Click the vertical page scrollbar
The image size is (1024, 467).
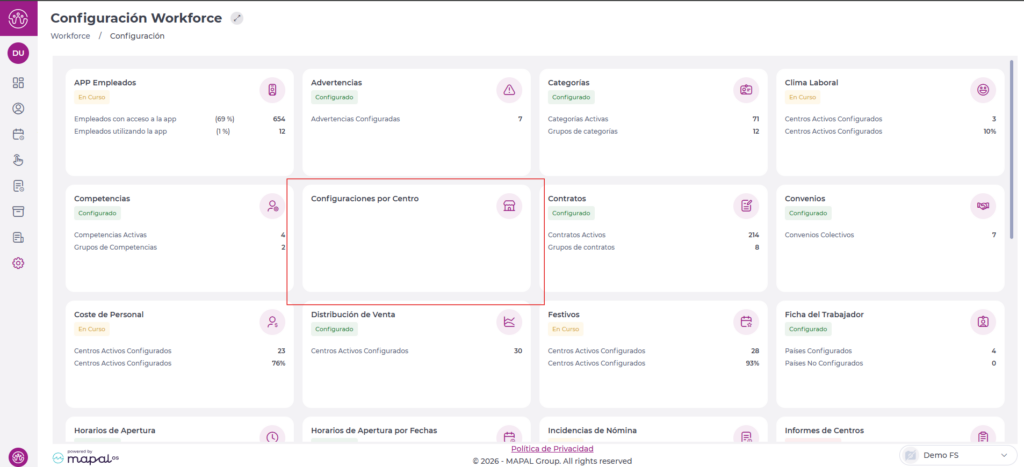point(1011,150)
